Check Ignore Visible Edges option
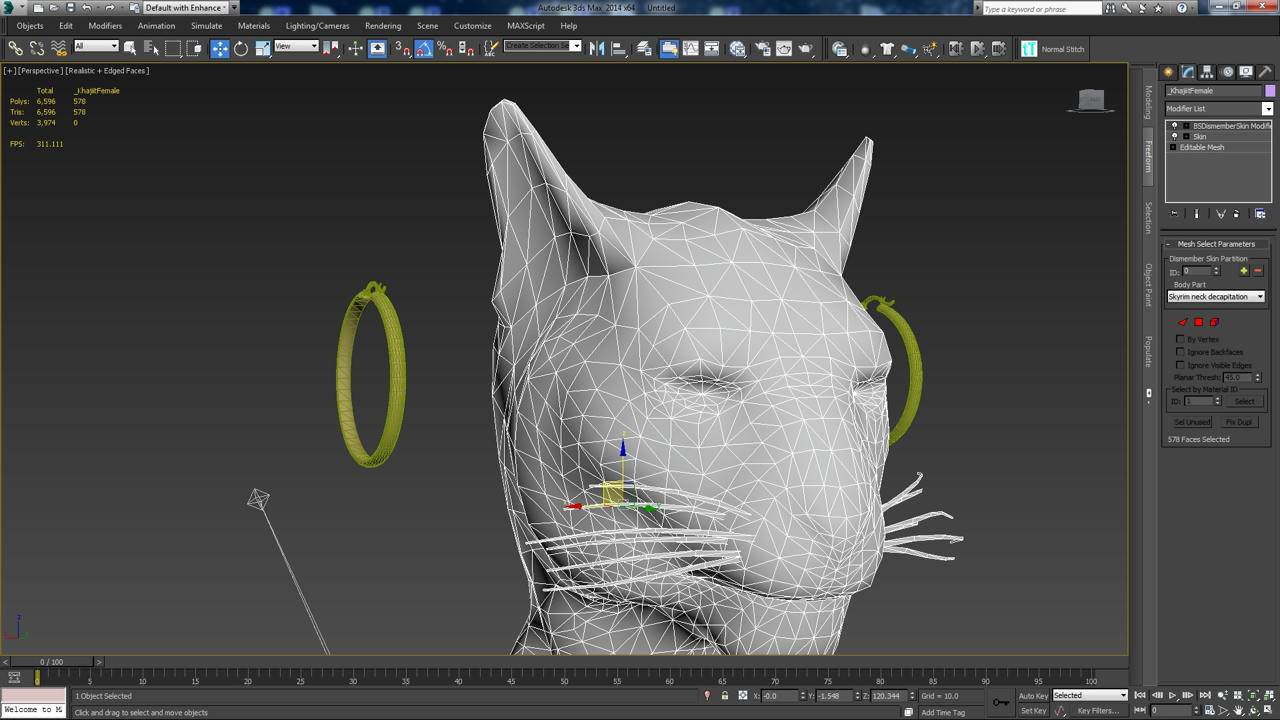 1180,365
